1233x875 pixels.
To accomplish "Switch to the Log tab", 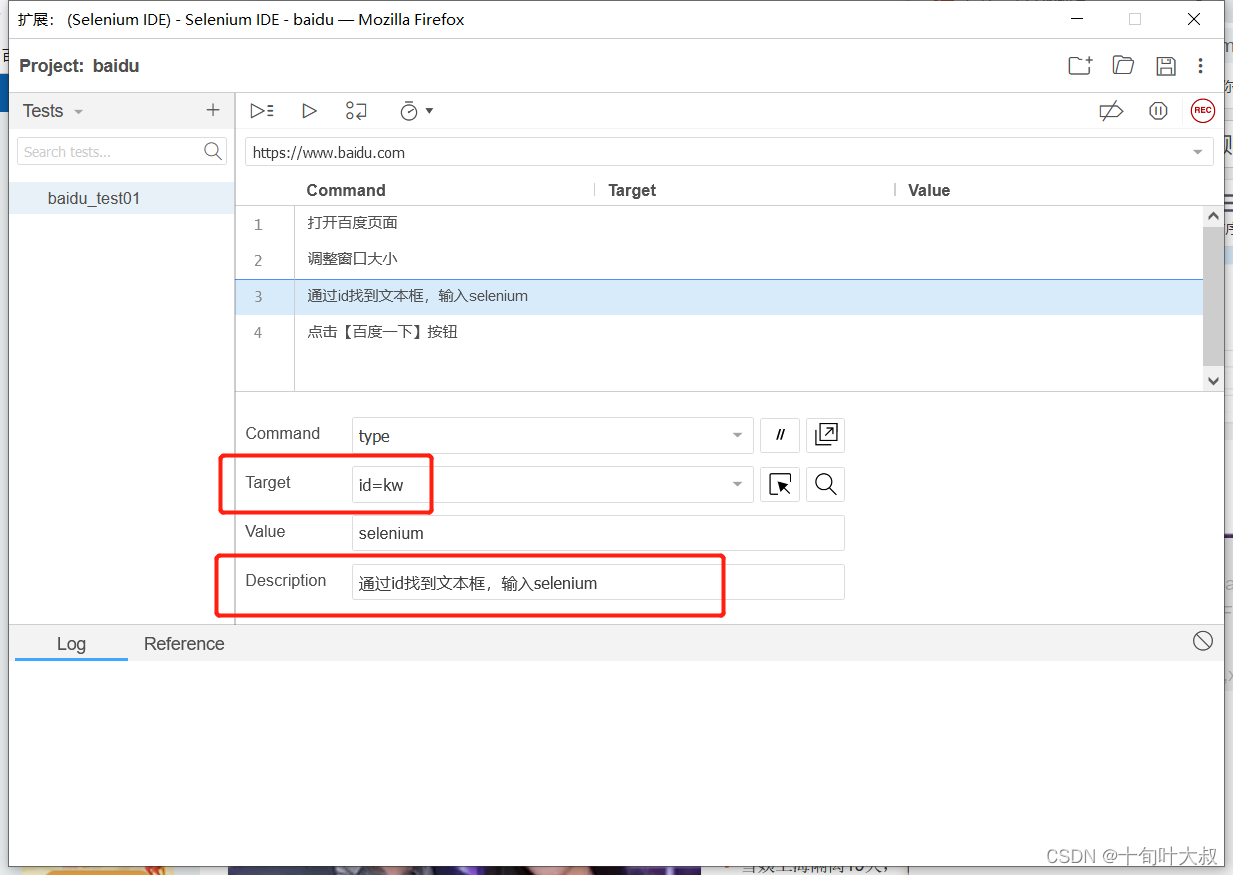I will pos(71,644).
